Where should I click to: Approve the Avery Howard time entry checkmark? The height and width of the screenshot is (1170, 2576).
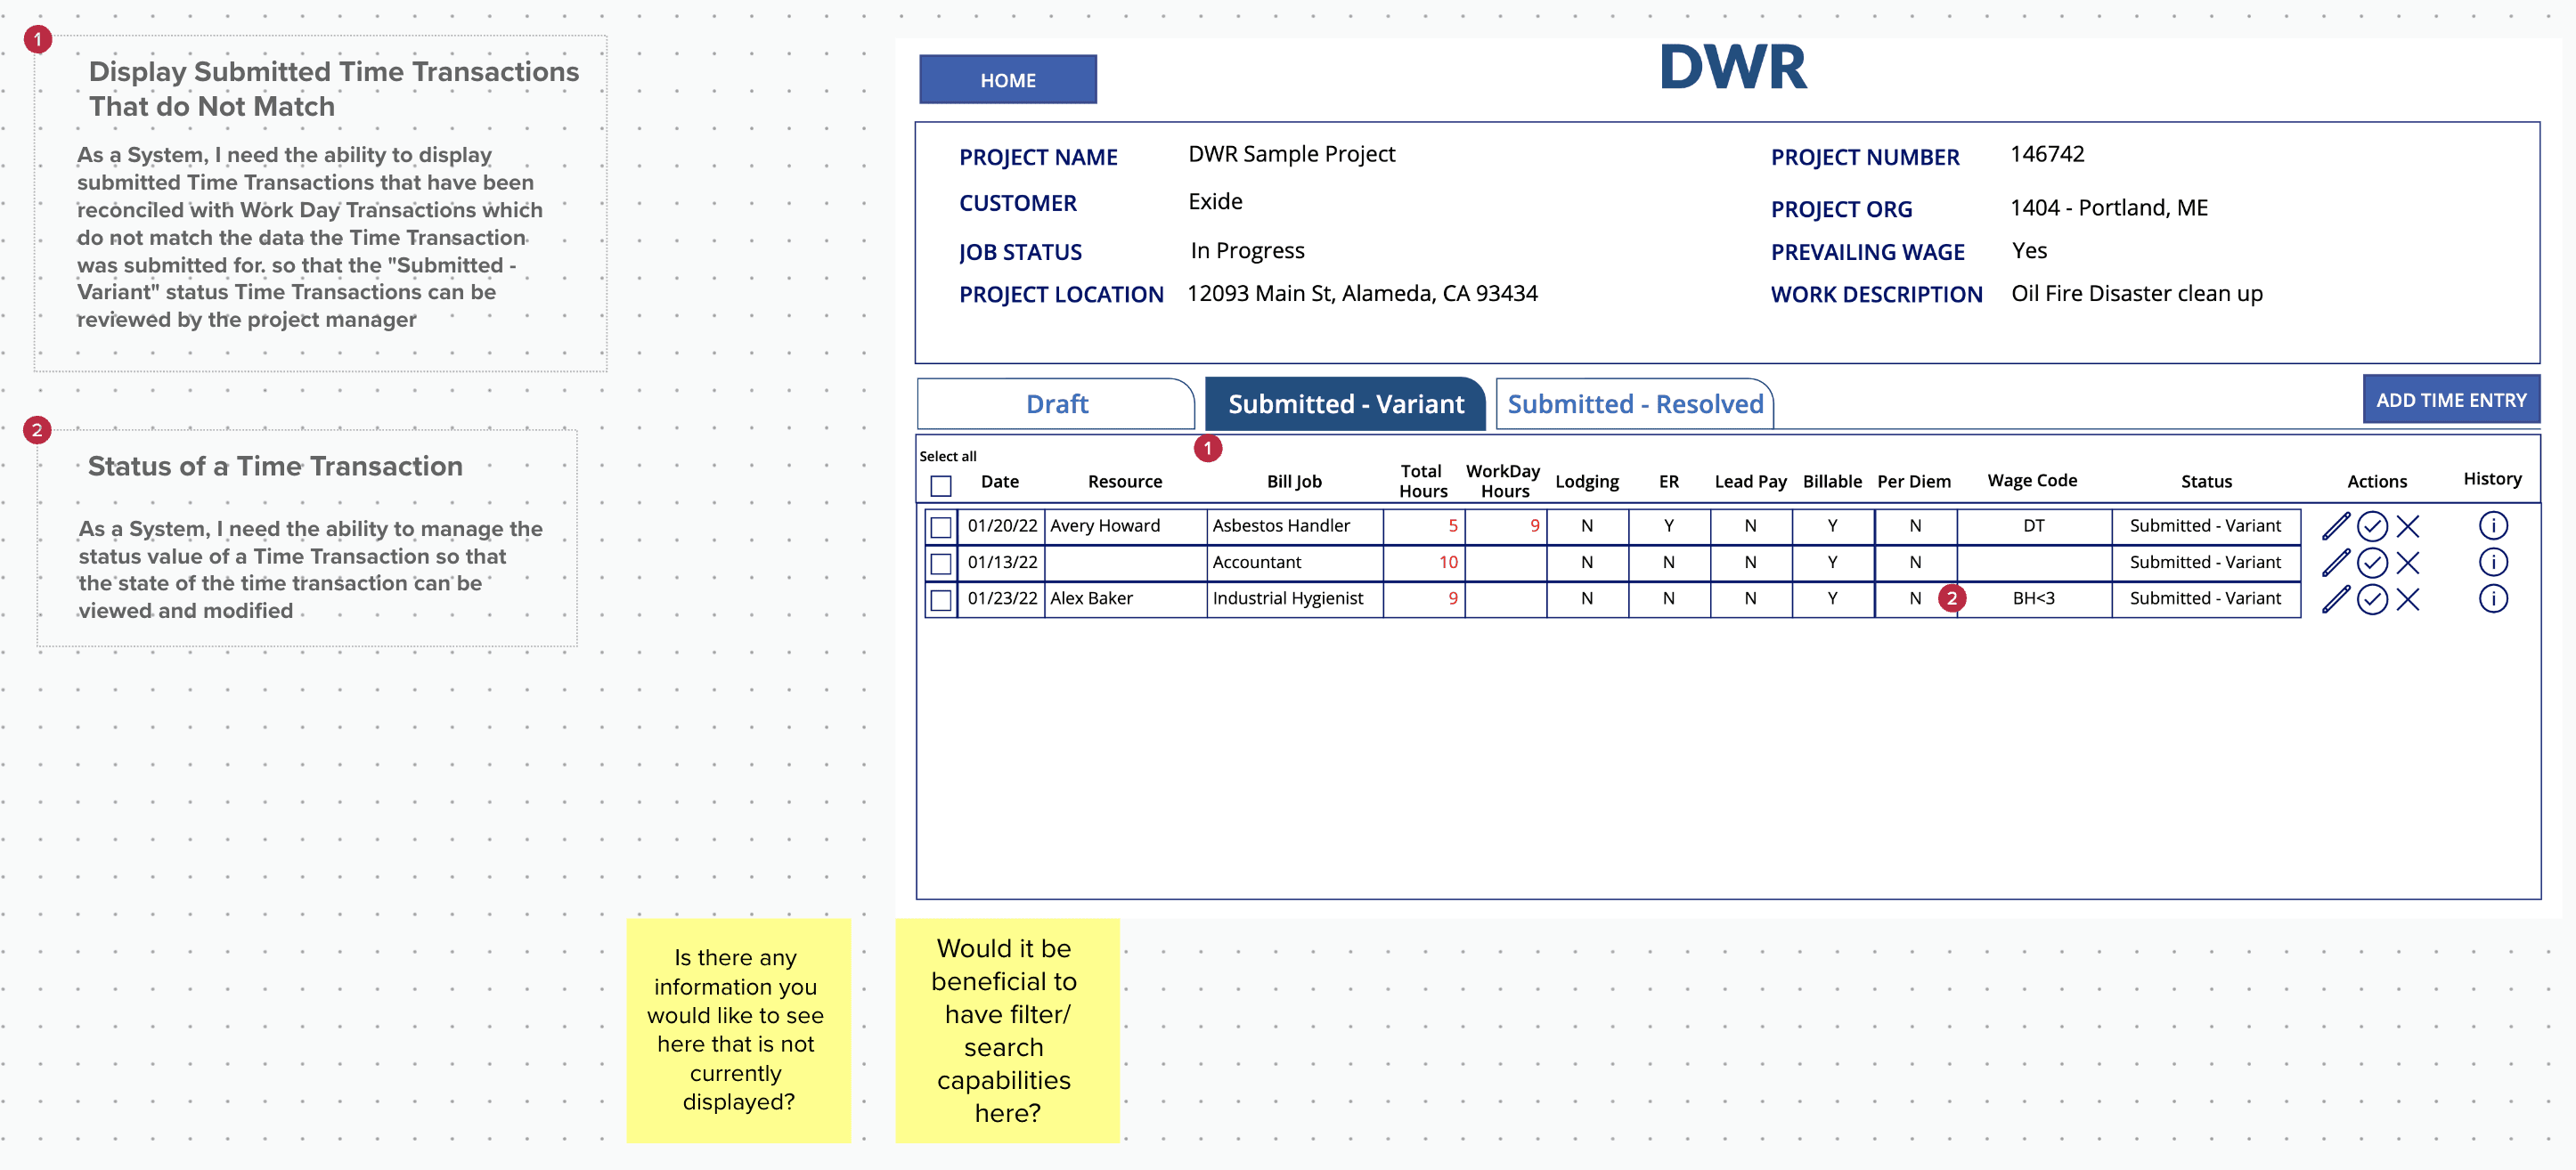(2372, 526)
